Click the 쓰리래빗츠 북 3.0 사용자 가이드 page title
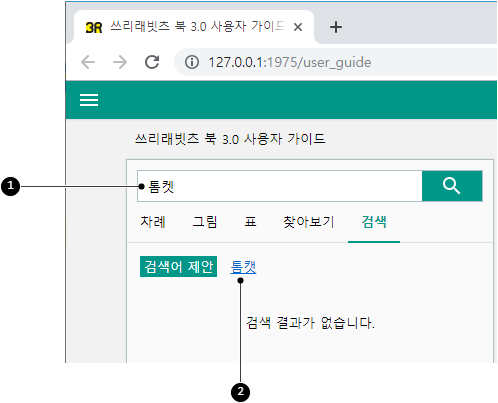 (230, 139)
